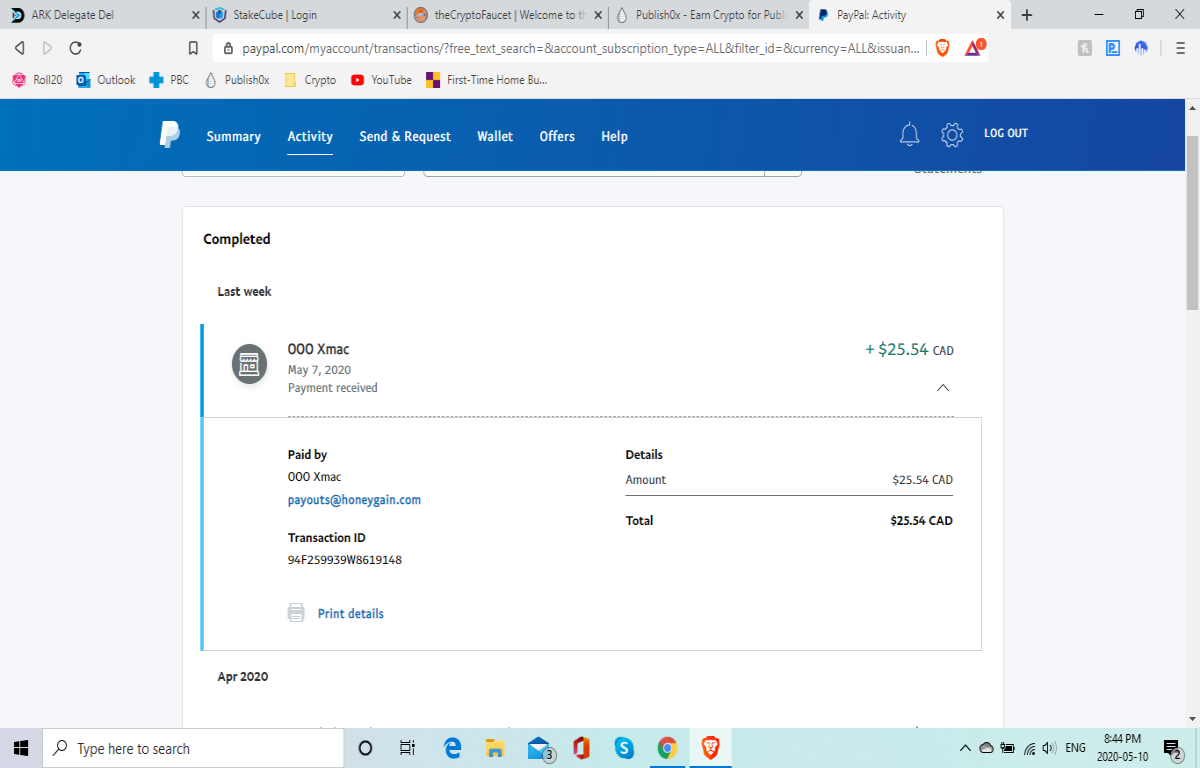Click the payouts@honeygain.com email link
1200x768 pixels.
(x=354, y=499)
